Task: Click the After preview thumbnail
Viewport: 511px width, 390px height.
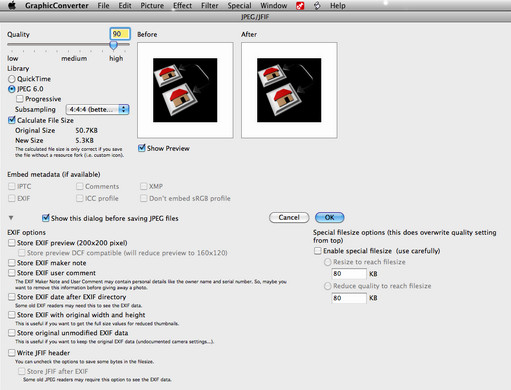Action: coord(289,90)
